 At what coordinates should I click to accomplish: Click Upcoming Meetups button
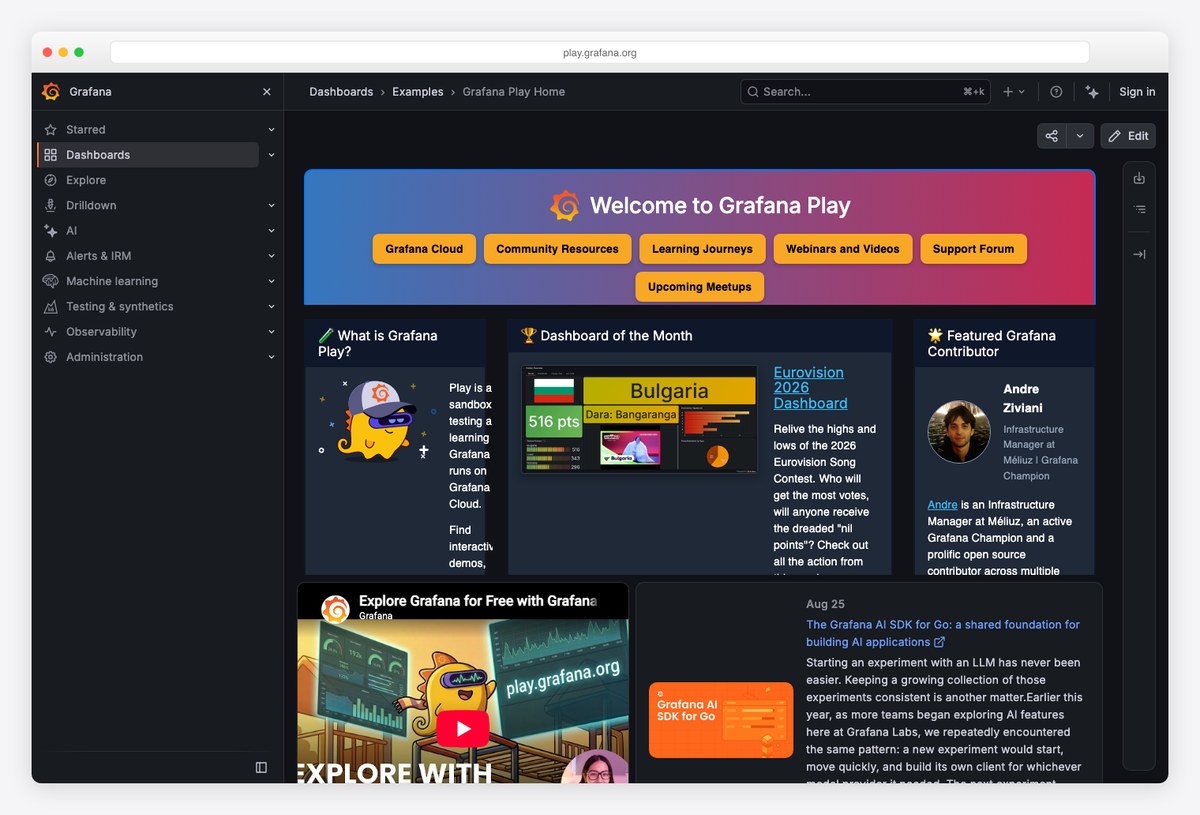(x=700, y=287)
